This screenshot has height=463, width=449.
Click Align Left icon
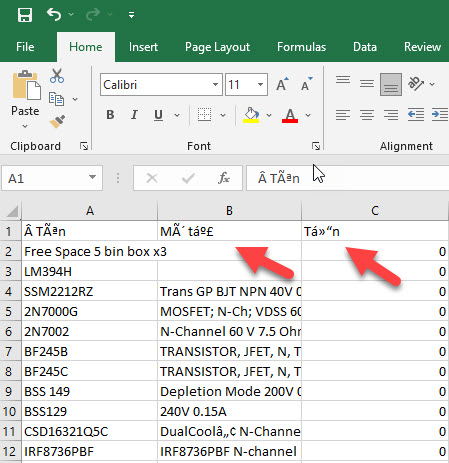pos(343,115)
